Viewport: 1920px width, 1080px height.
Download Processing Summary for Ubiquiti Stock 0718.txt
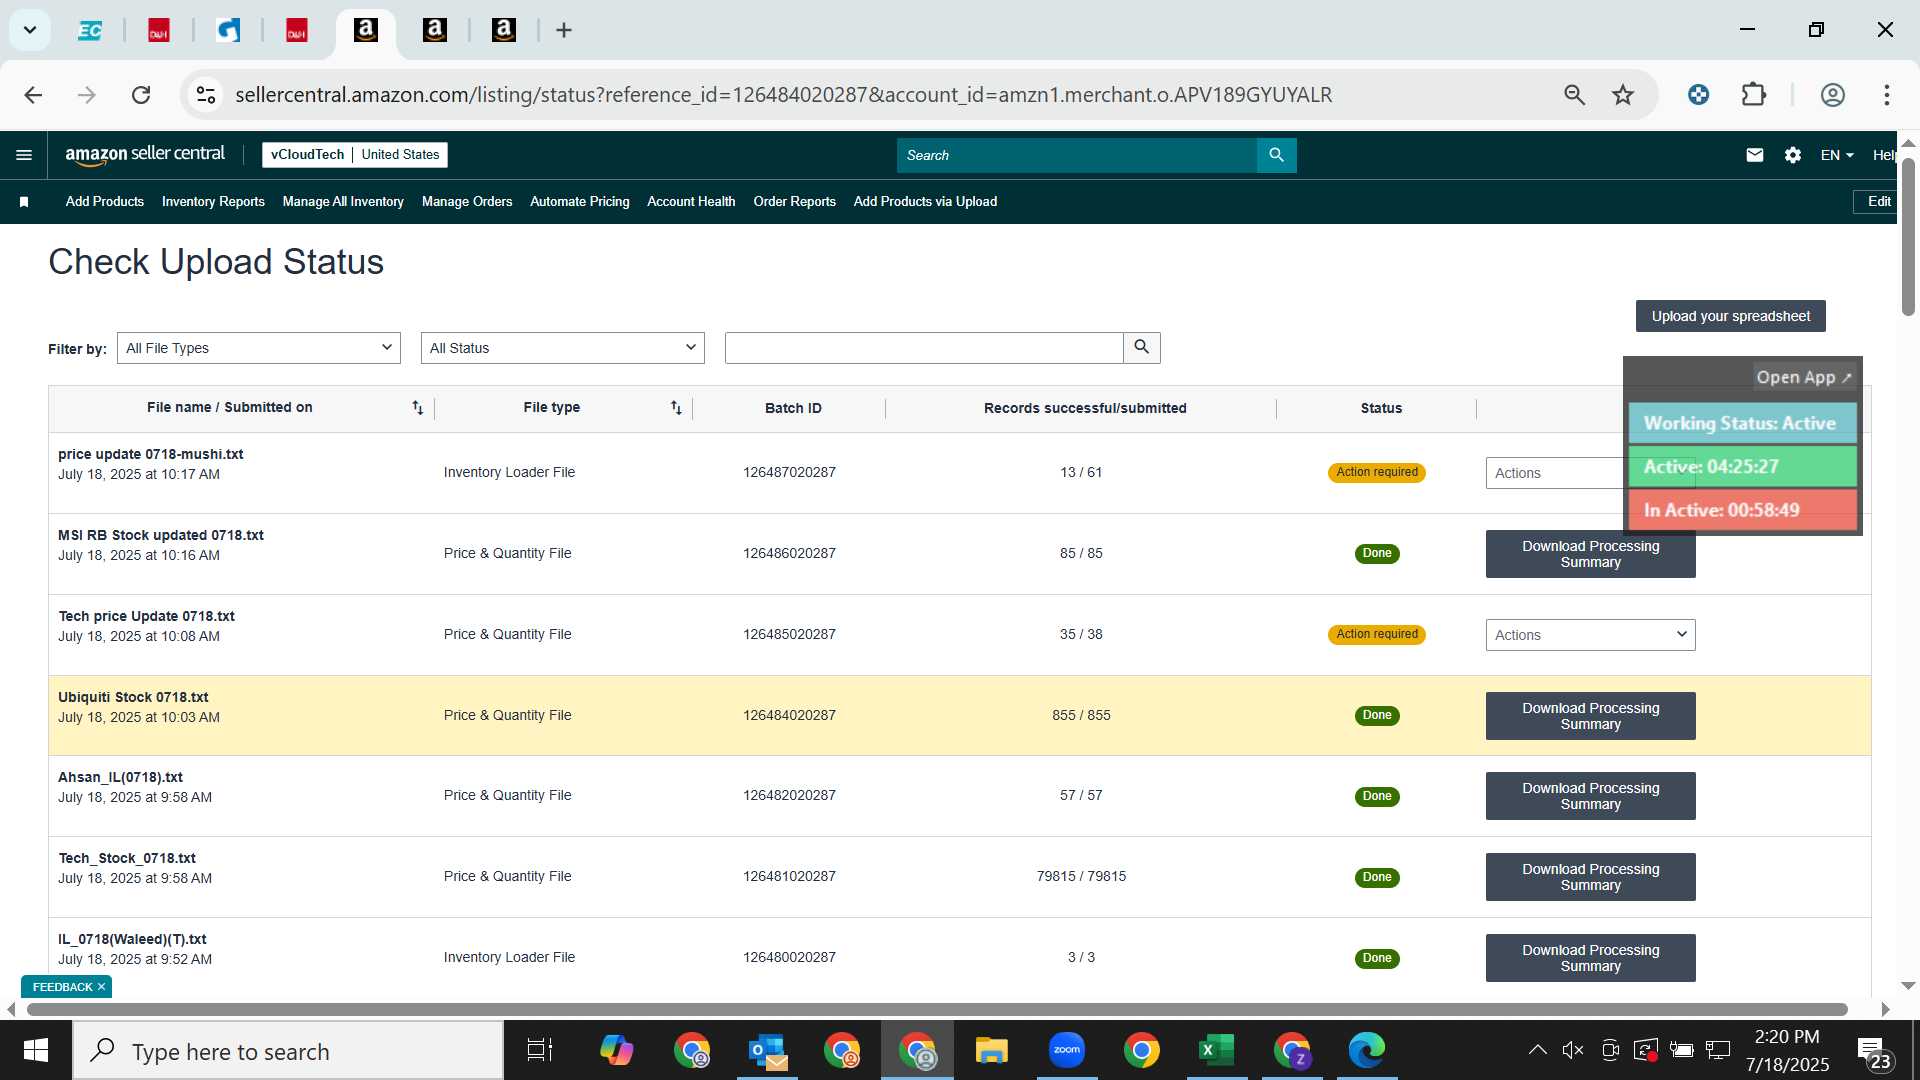click(x=1591, y=716)
